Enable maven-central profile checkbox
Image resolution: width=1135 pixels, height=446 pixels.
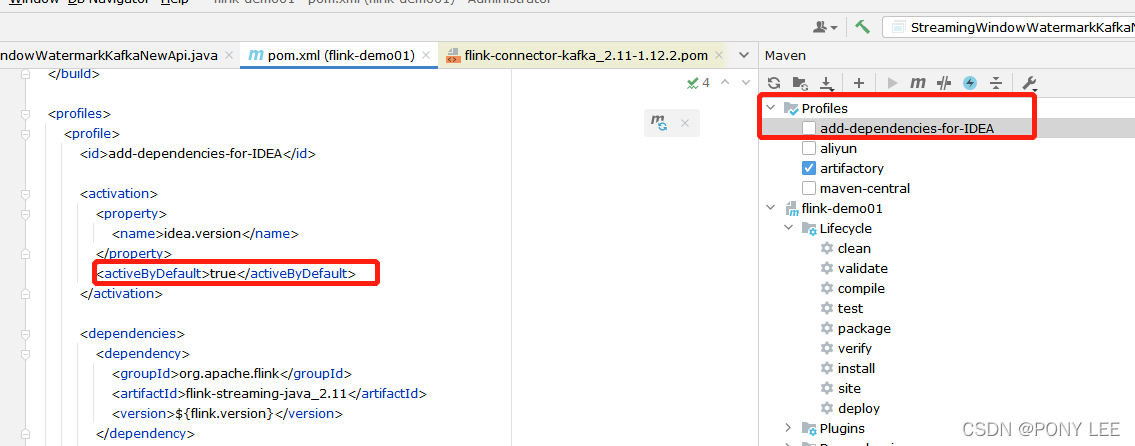809,188
